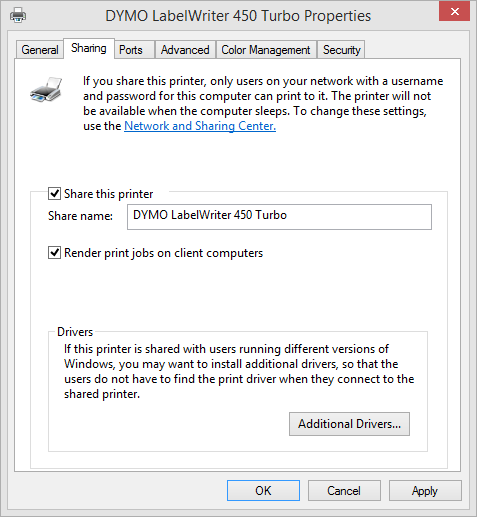This screenshot has width=477, height=517.
Task: Select the Sharing tab
Action: pos(89,48)
